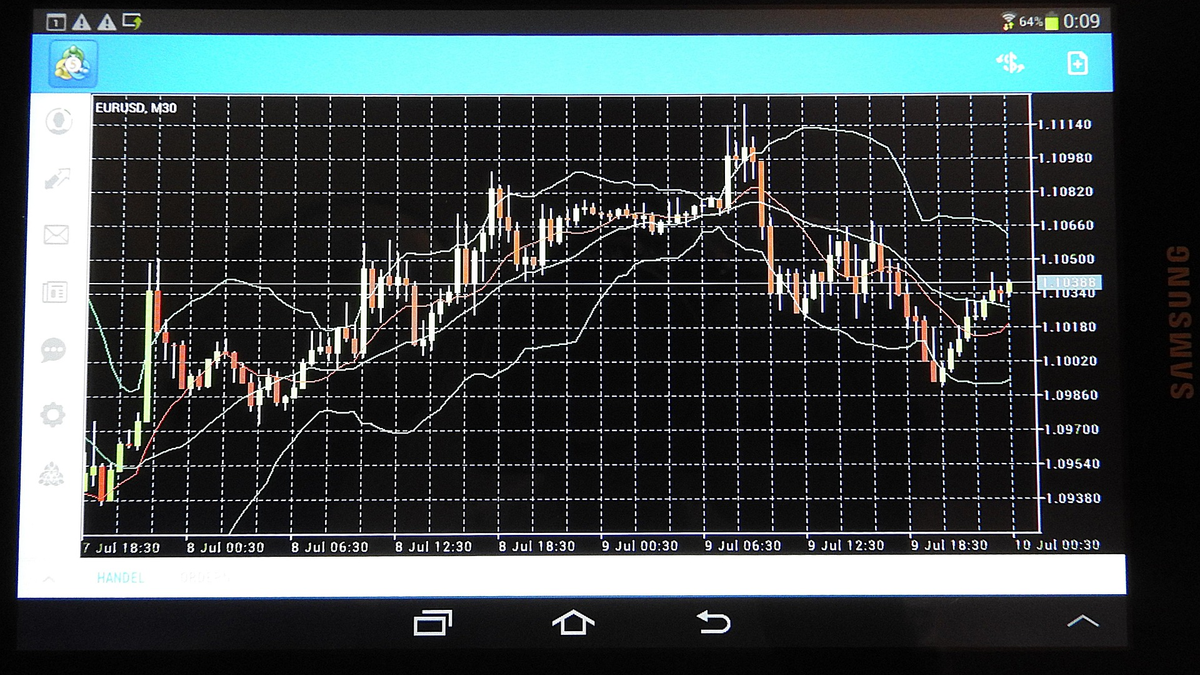Image resolution: width=1200 pixels, height=675 pixels.
Task: Open News via the newspaper sidebar icon
Action: [x=55, y=293]
